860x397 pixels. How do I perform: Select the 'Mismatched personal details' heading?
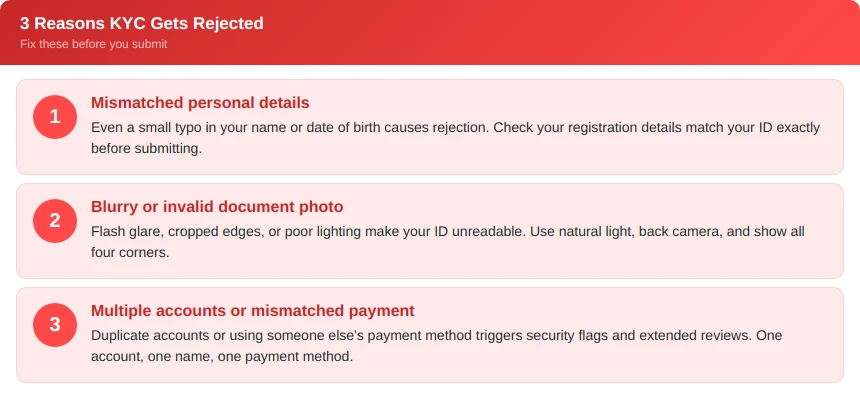(x=200, y=103)
